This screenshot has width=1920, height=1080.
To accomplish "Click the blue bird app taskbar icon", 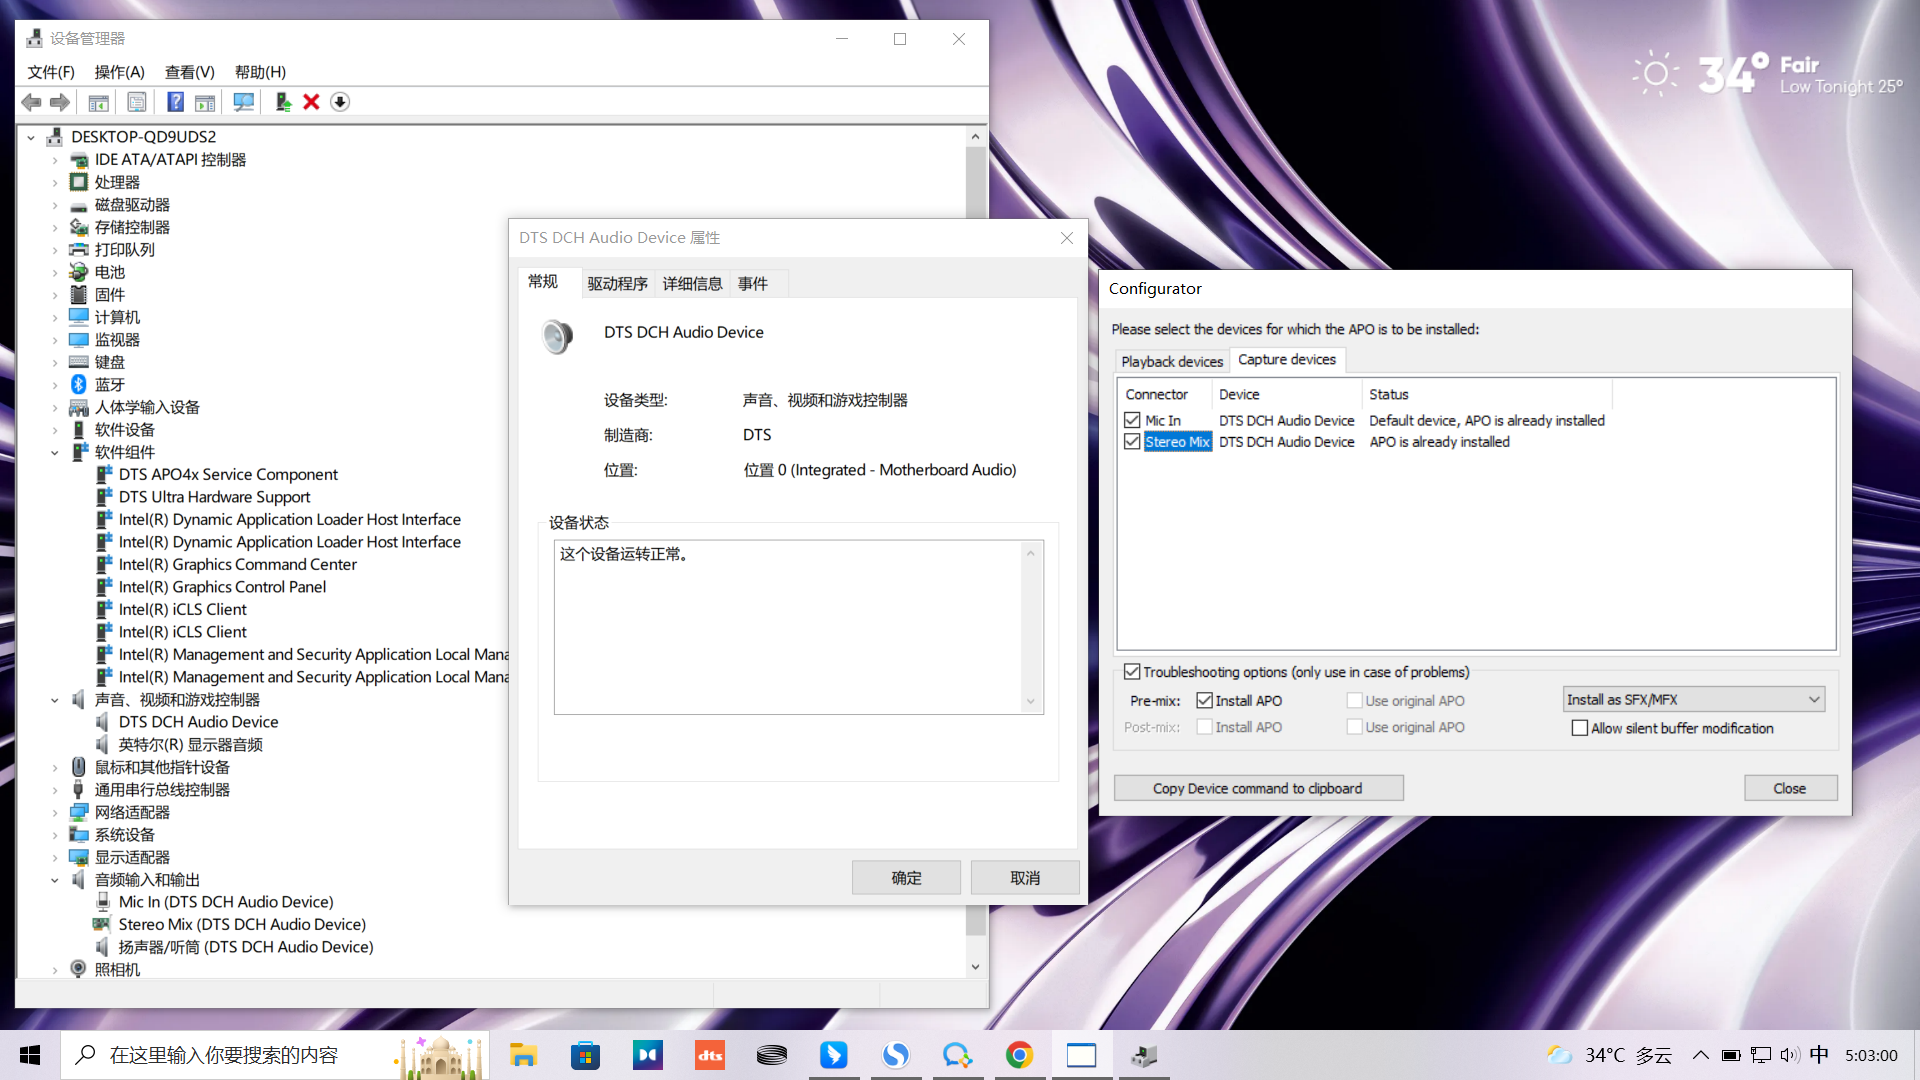I will click(833, 1055).
